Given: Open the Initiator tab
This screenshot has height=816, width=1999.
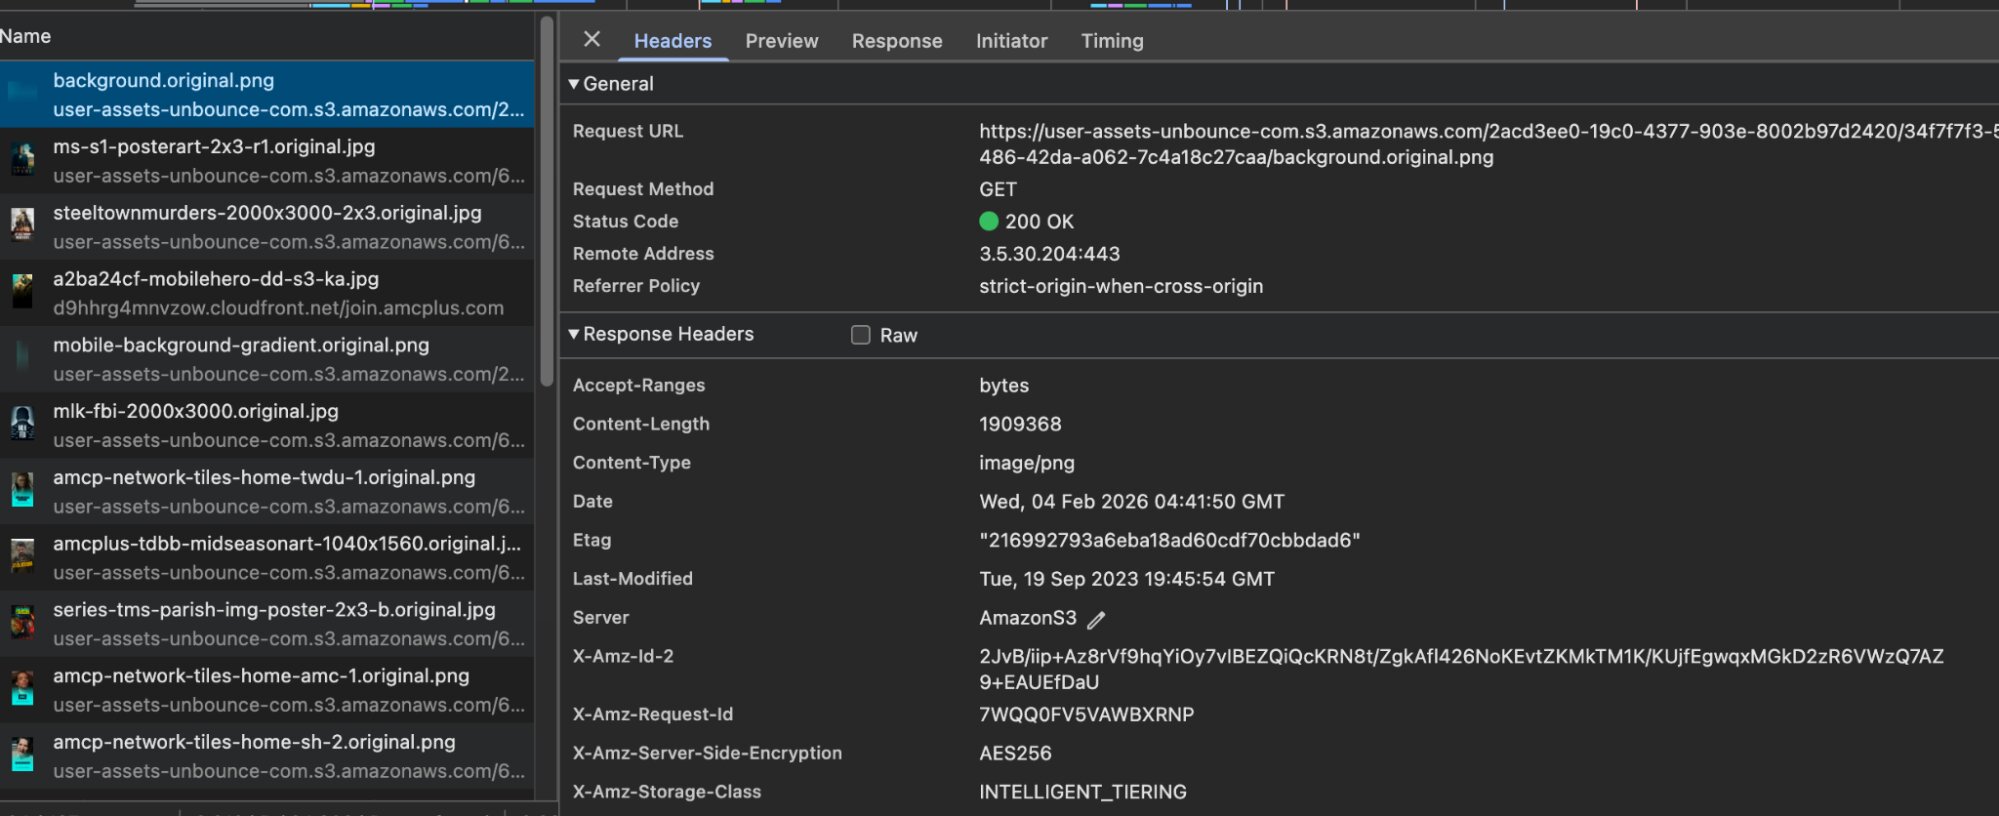Looking at the screenshot, I should pyautogui.click(x=1011, y=41).
